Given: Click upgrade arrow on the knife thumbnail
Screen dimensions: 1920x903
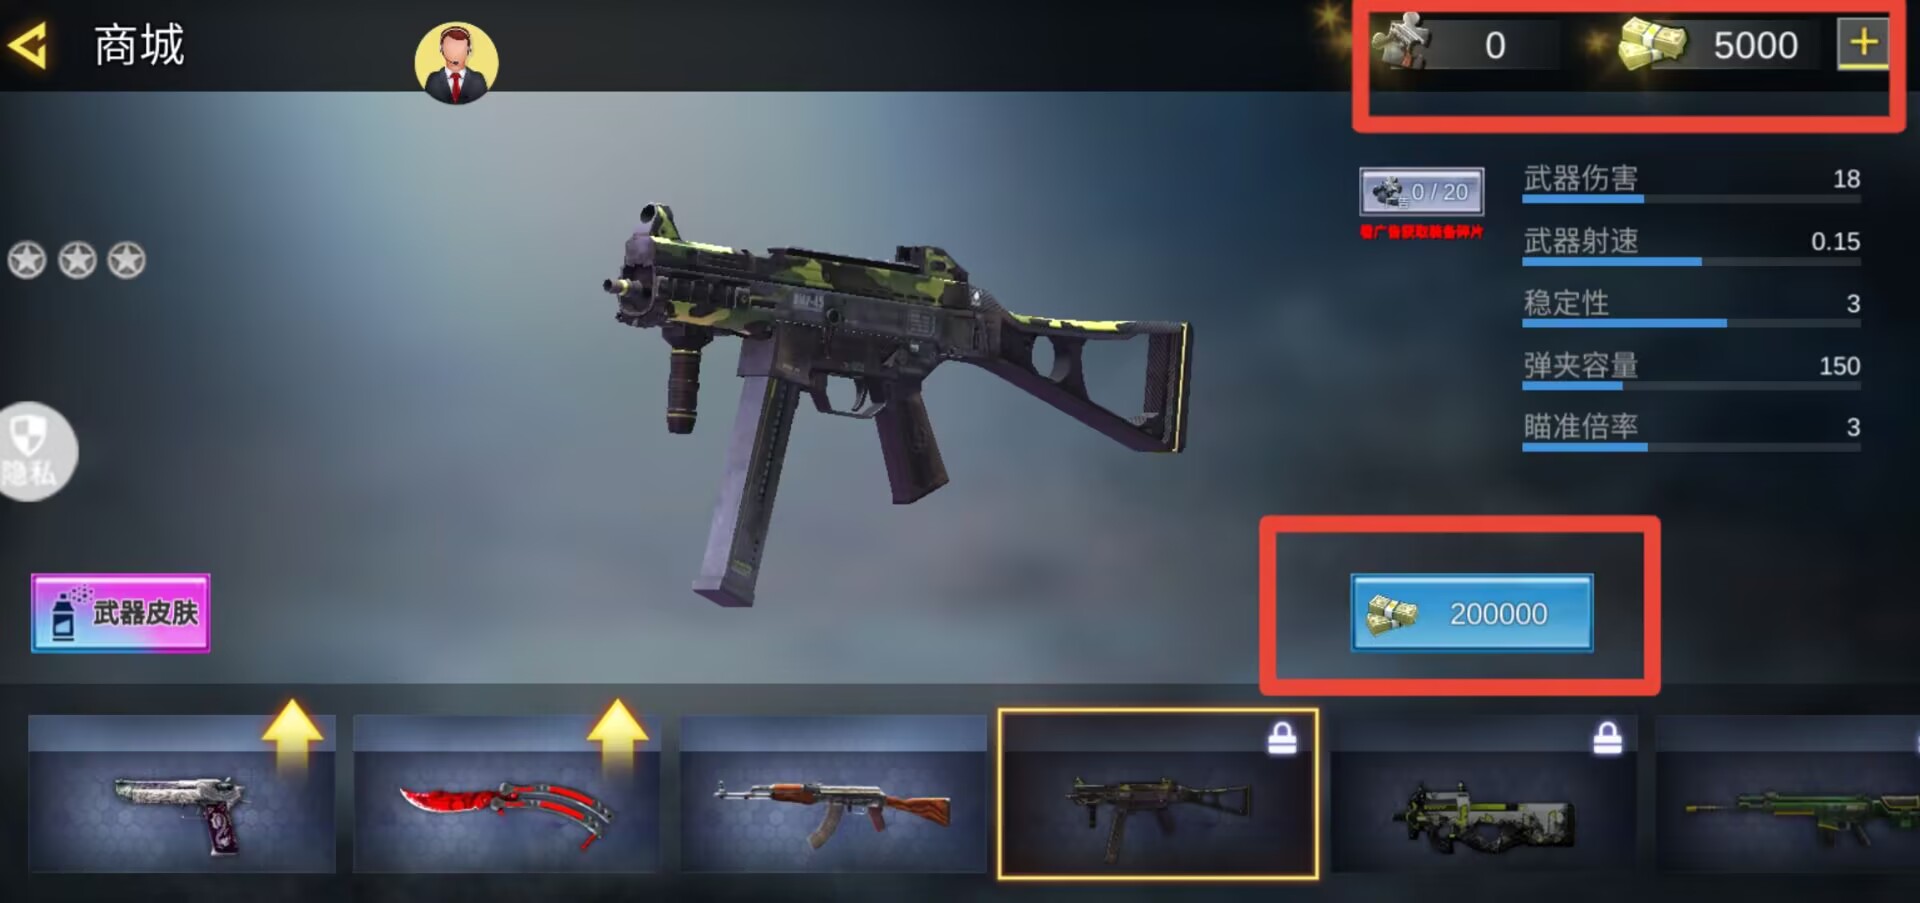Looking at the screenshot, I should pyautogui.click(x=617, y=734).
